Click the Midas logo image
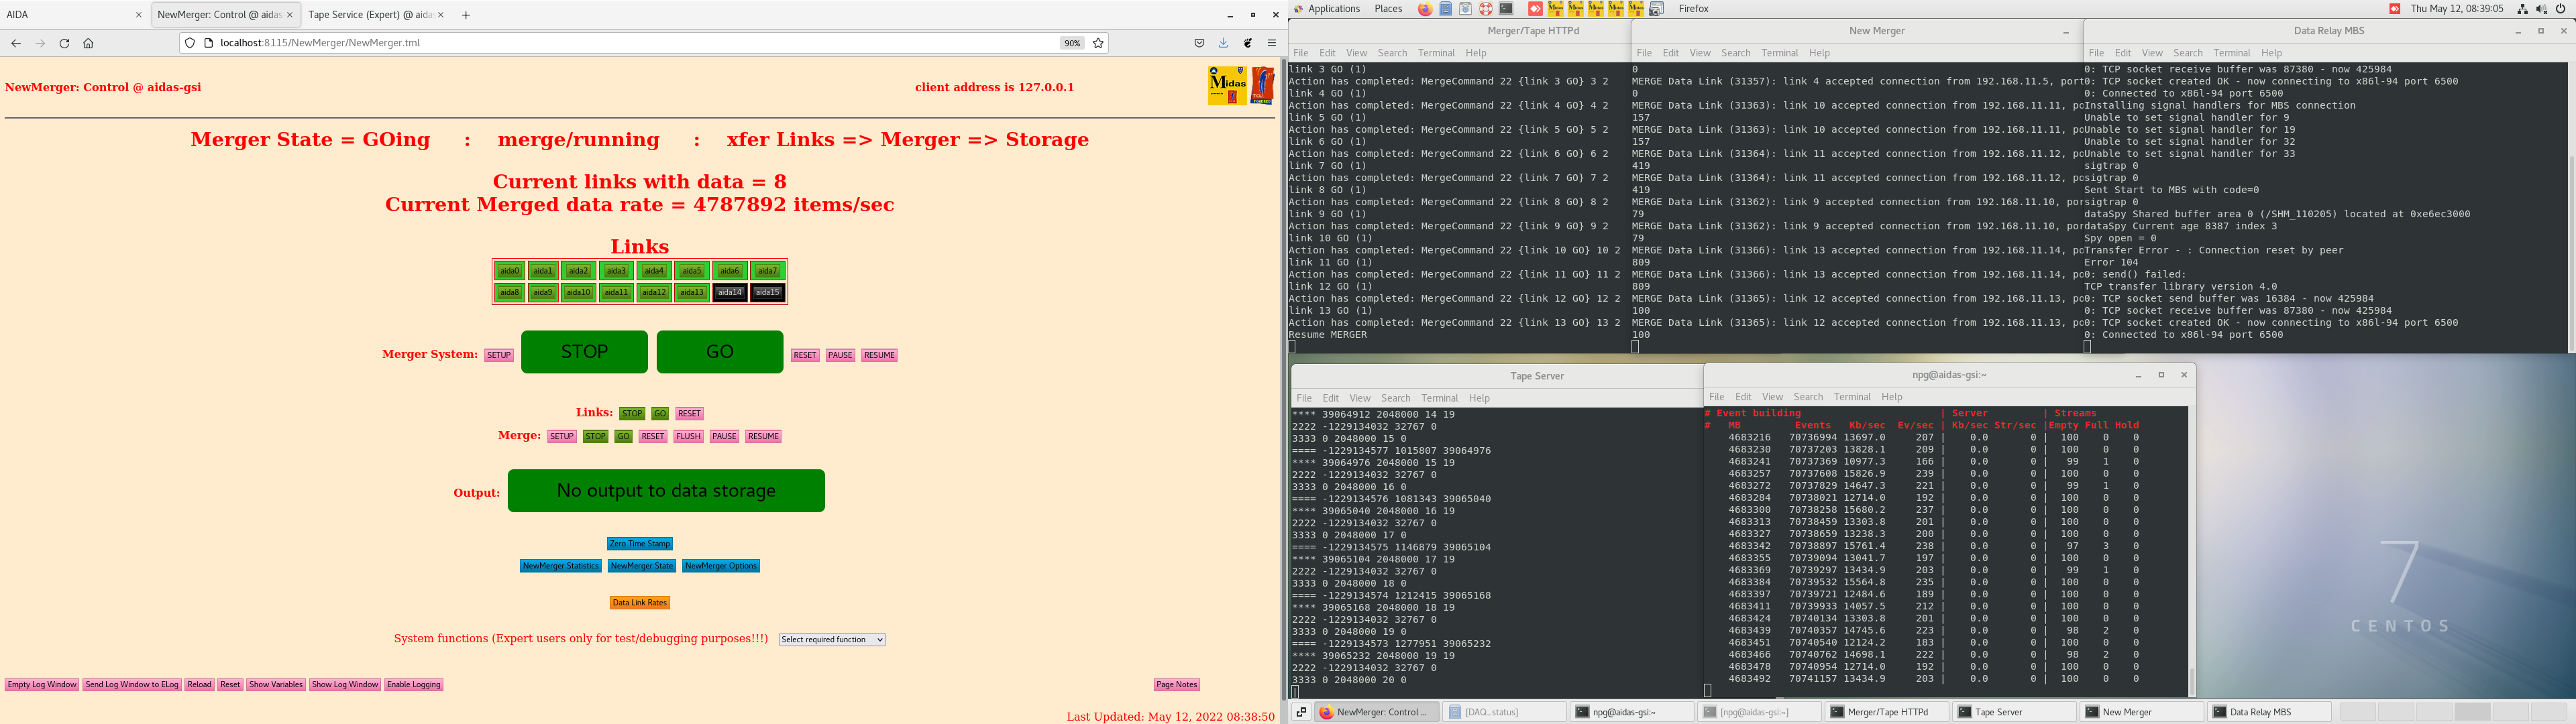This screenshot has width=2576, height=724. [1227, 86]
